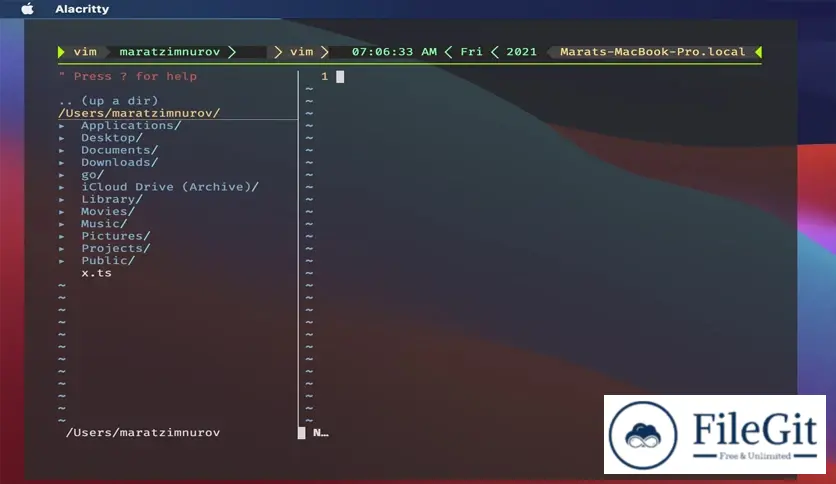This screenshot has width=836, height=484.
Task: Select the Public/ directory entry
Action: point(108,260)
